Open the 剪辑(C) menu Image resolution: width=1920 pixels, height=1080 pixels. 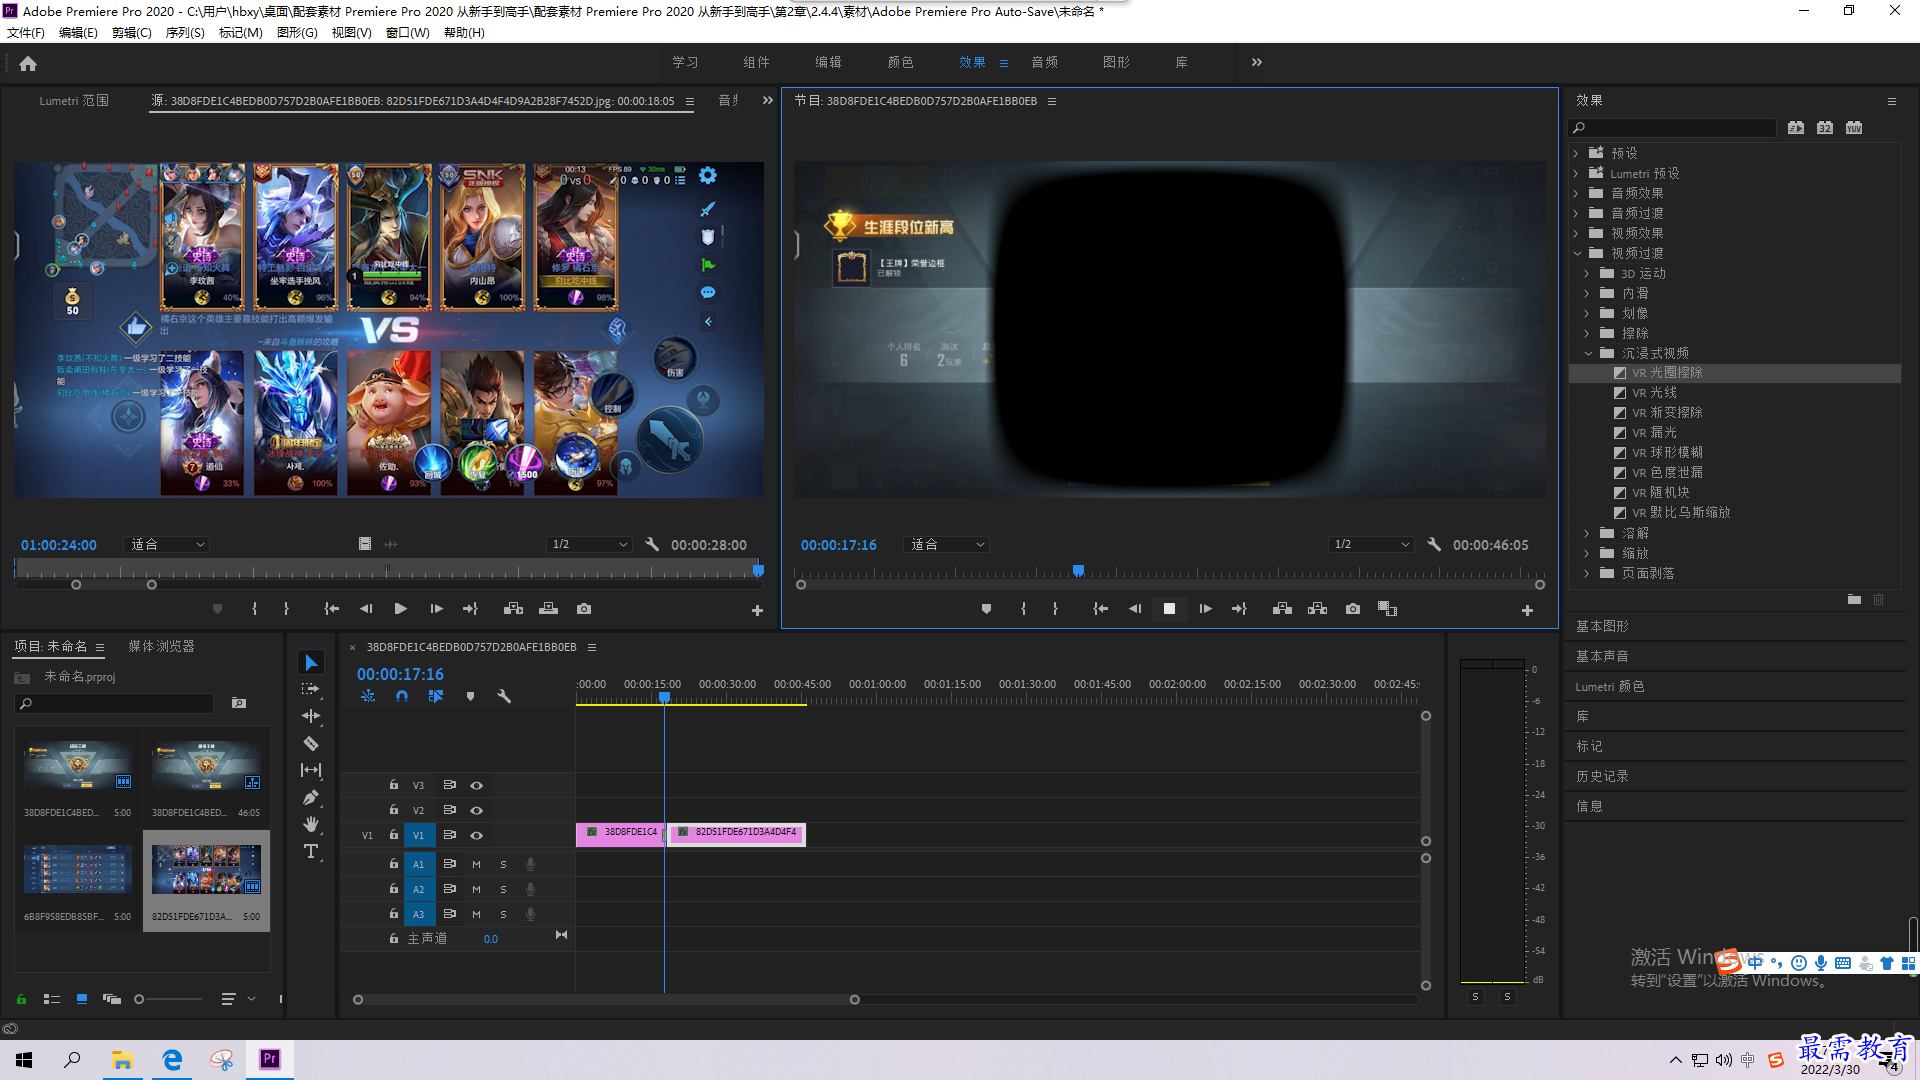131,32
